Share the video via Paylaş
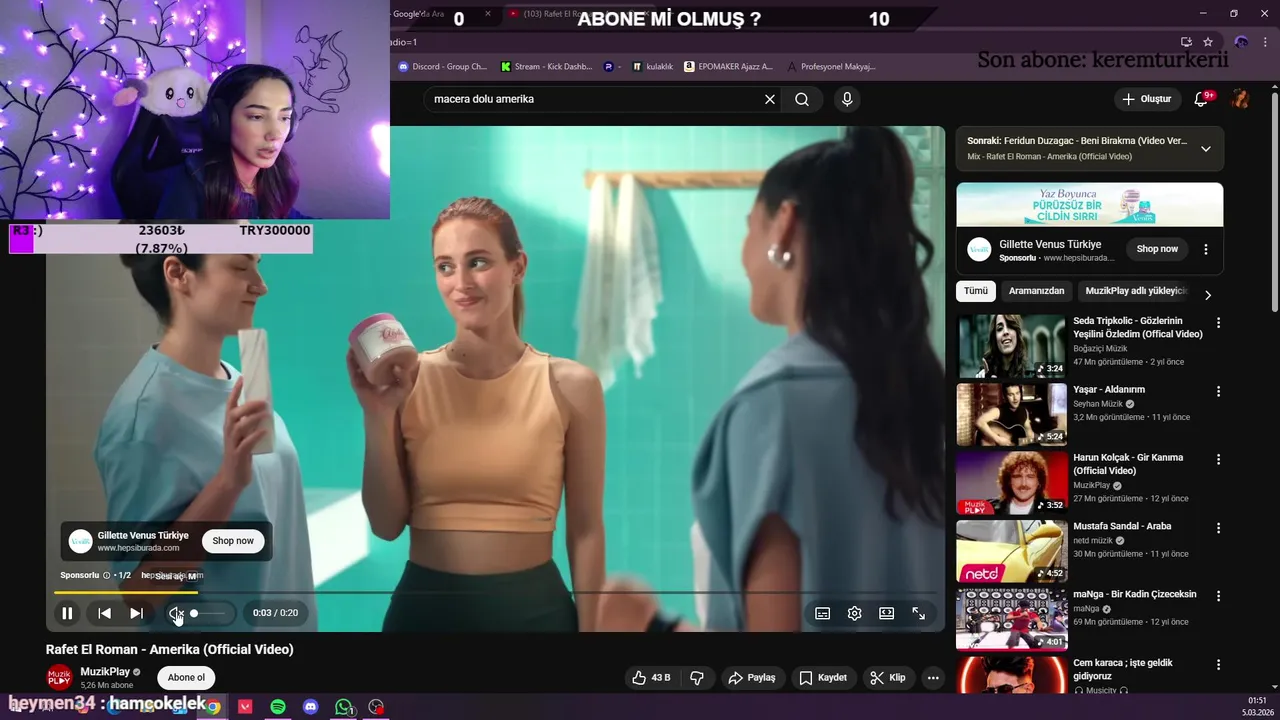The width and height of the screenshot is (1280, 720). (x=751, y=678)
